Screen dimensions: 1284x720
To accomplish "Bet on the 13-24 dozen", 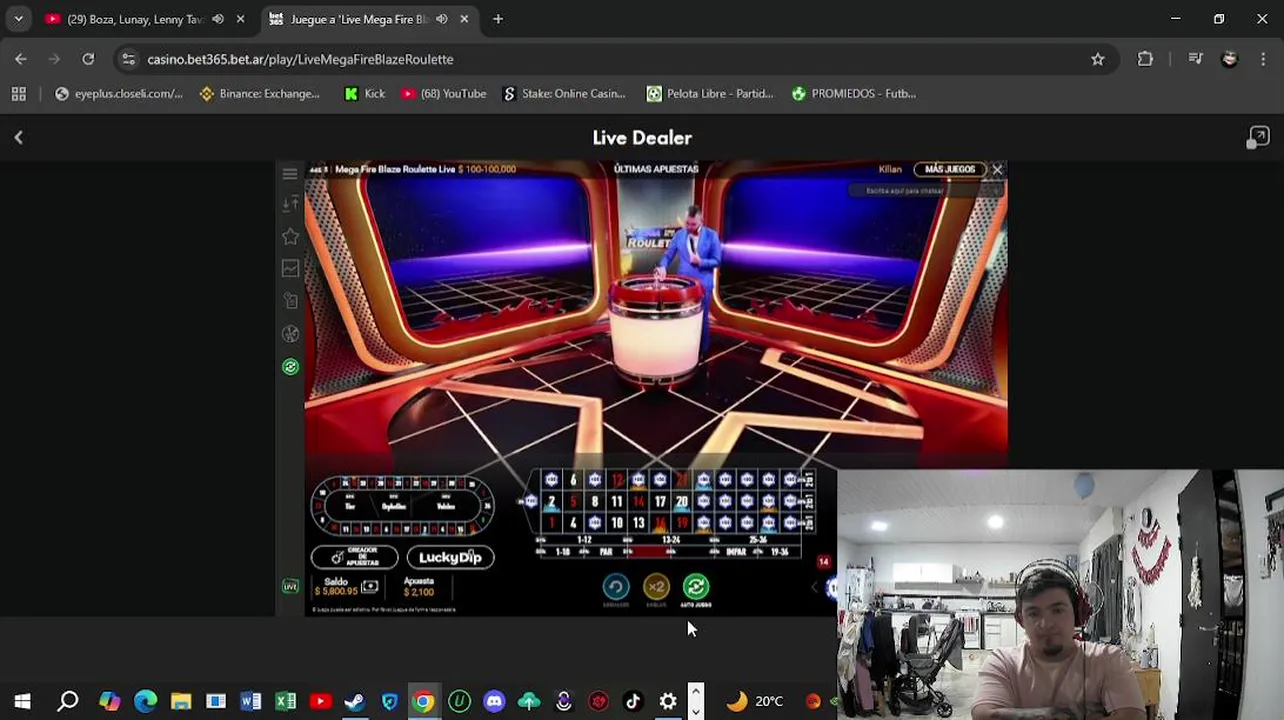I will 671,539.
